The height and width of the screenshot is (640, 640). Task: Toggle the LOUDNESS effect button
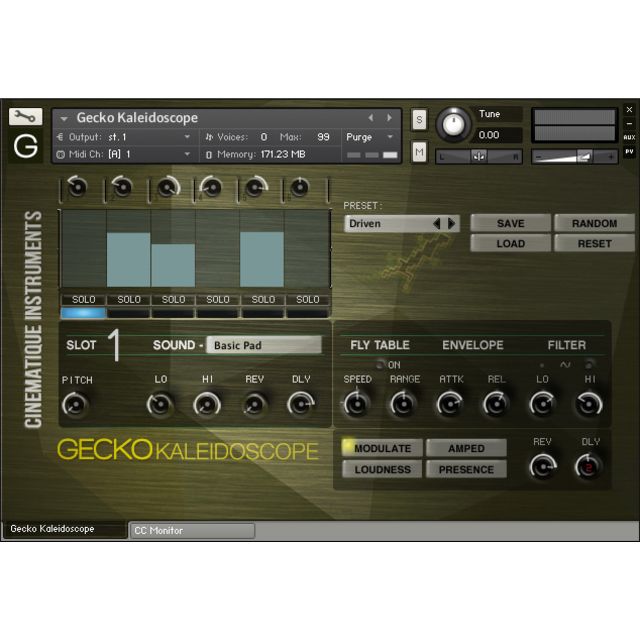click(382, 469)
